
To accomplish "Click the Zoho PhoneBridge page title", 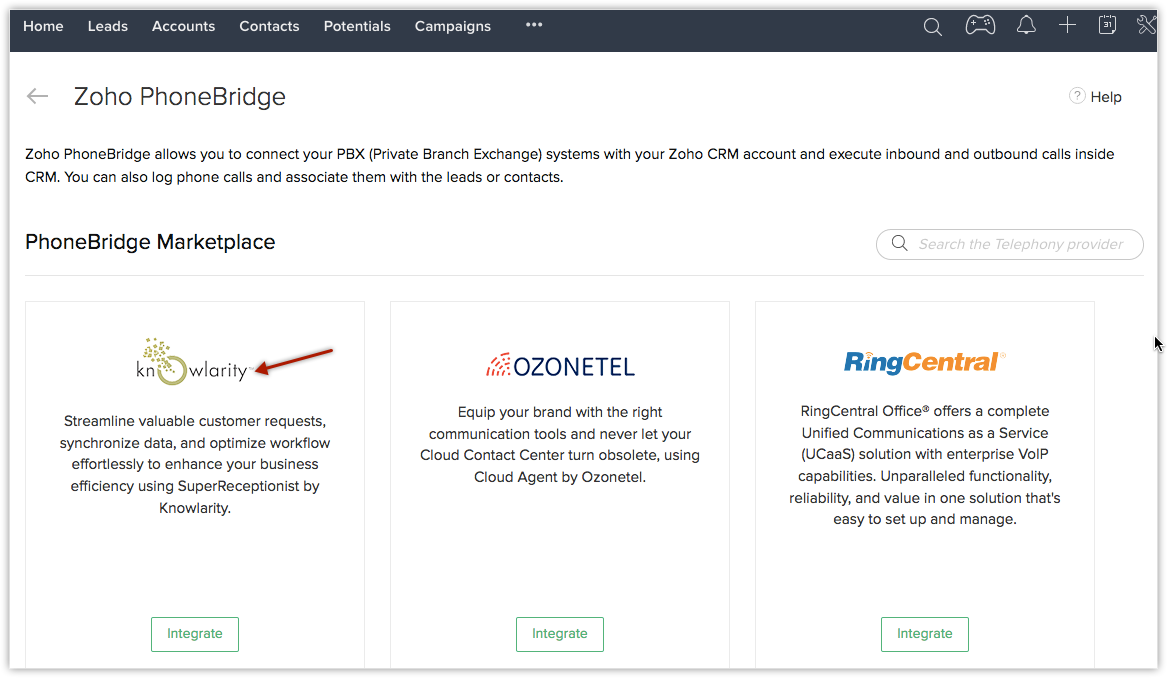I will pyautogui.click(x=179, y=97).
